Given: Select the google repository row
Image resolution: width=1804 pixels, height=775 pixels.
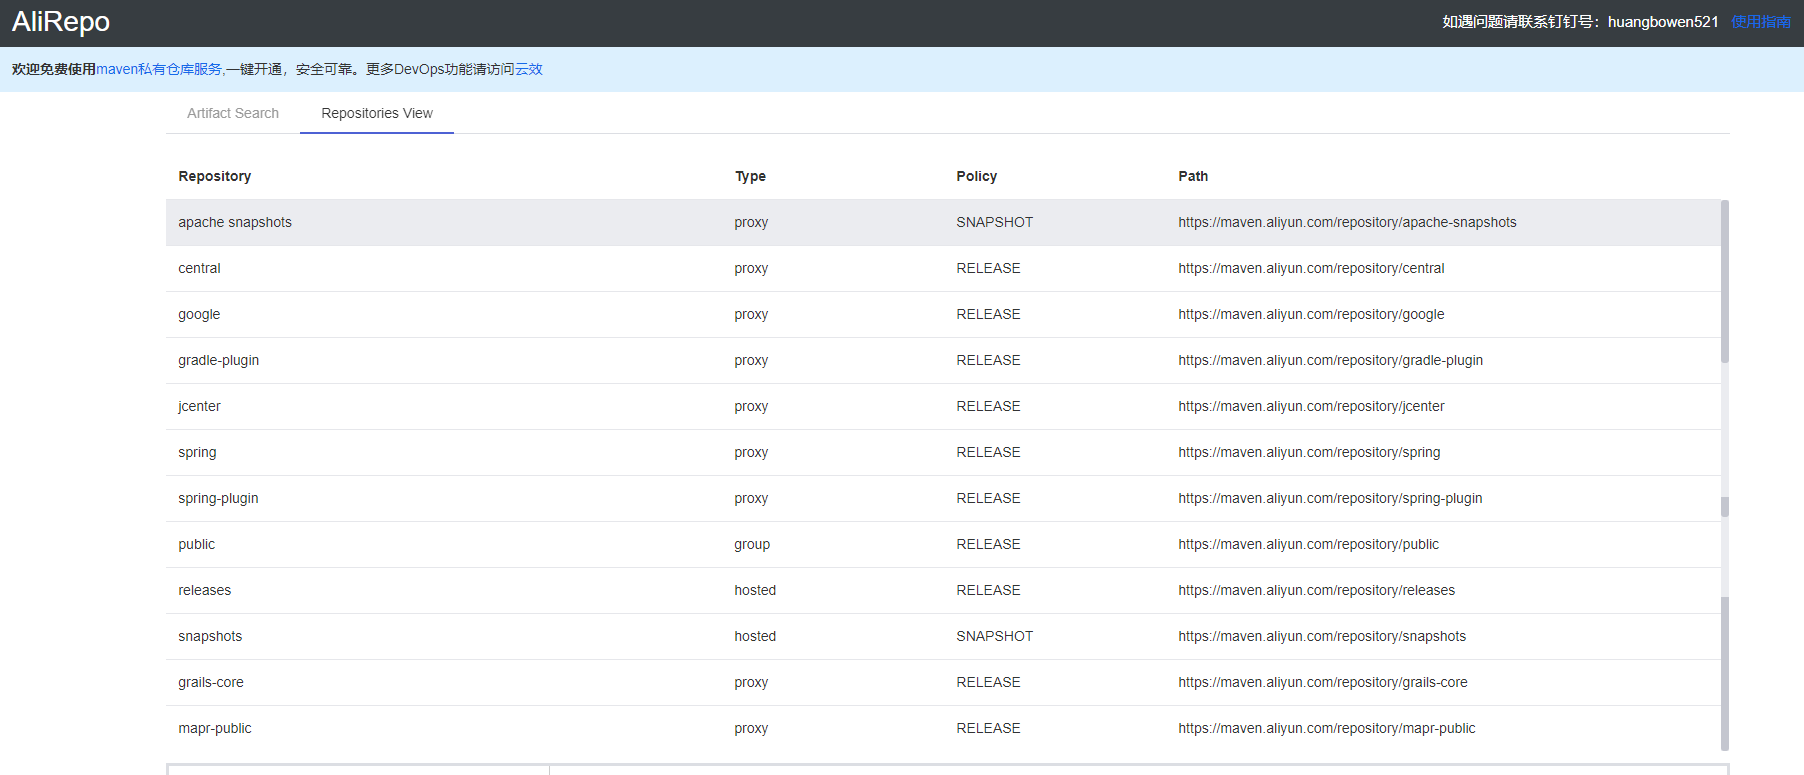Looking at the screenshot, I should tap(943, 314).
